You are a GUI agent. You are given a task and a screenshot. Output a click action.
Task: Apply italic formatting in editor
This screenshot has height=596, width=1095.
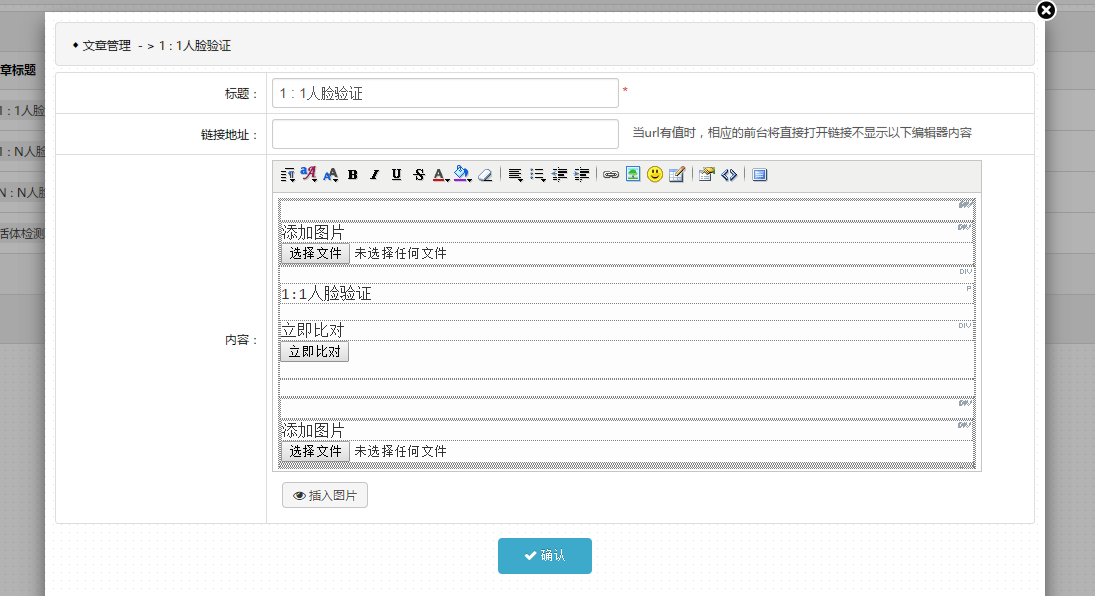click(375, 175)
